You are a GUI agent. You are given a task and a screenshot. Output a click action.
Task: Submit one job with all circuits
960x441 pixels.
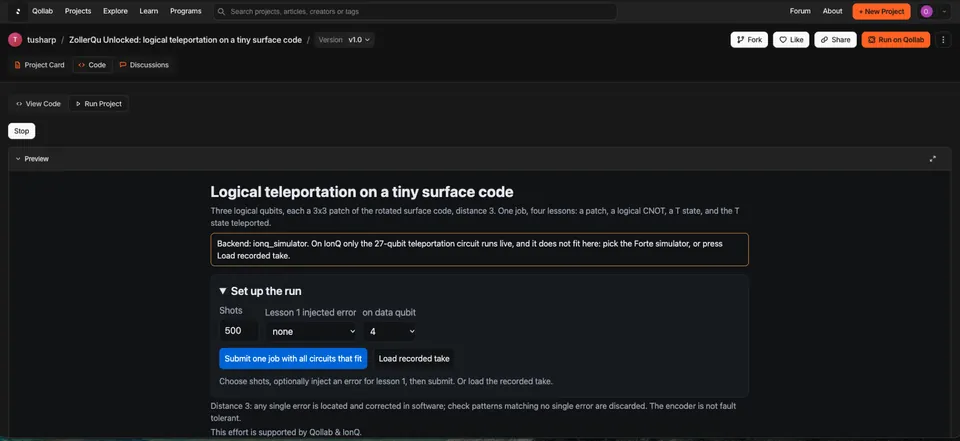click(x=293, y=359)
